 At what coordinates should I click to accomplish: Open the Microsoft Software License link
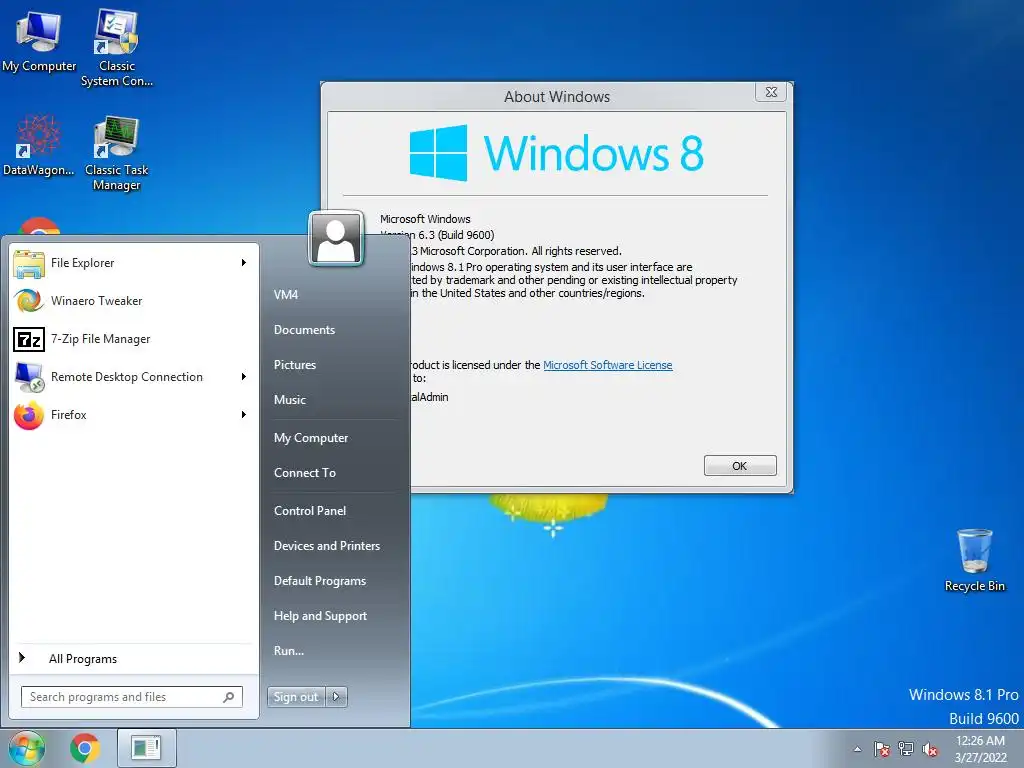click(607, 365)
